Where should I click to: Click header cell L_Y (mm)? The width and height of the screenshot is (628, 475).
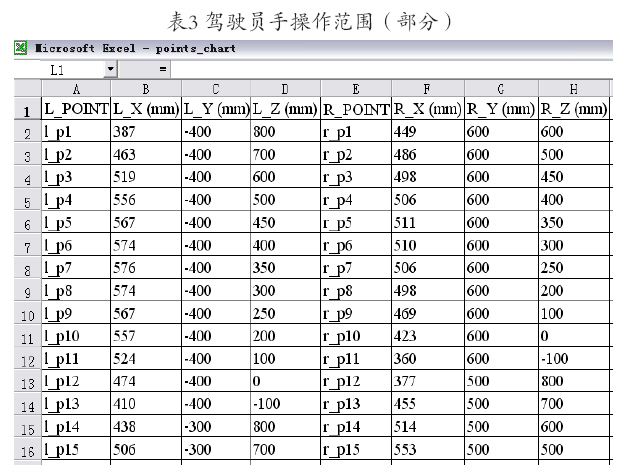[x=216, y=109]
